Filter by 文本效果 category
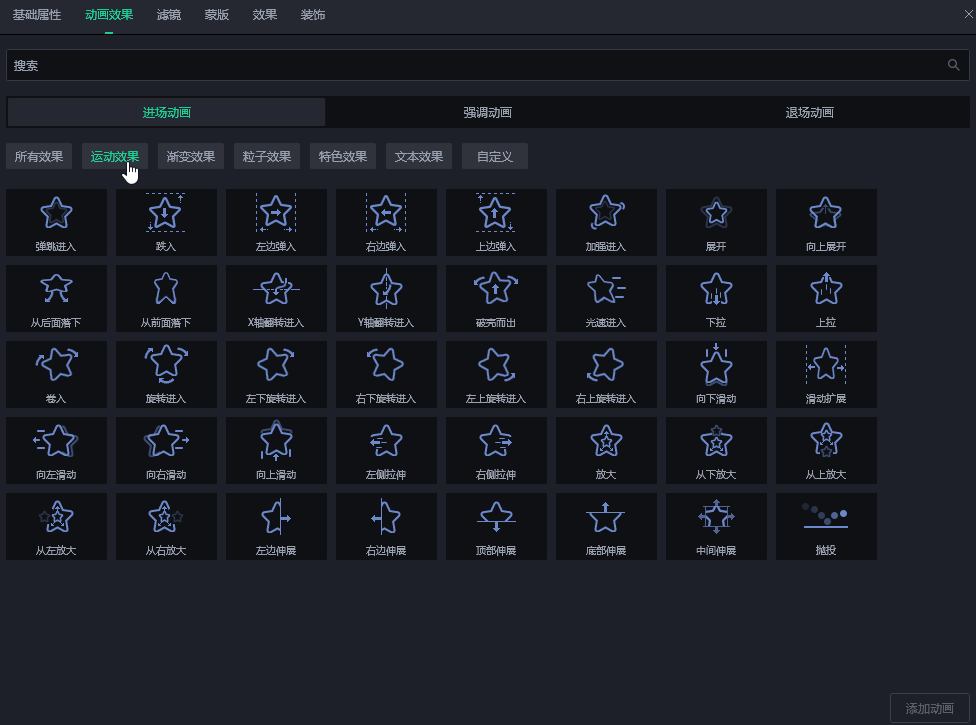 coord(419,156)
